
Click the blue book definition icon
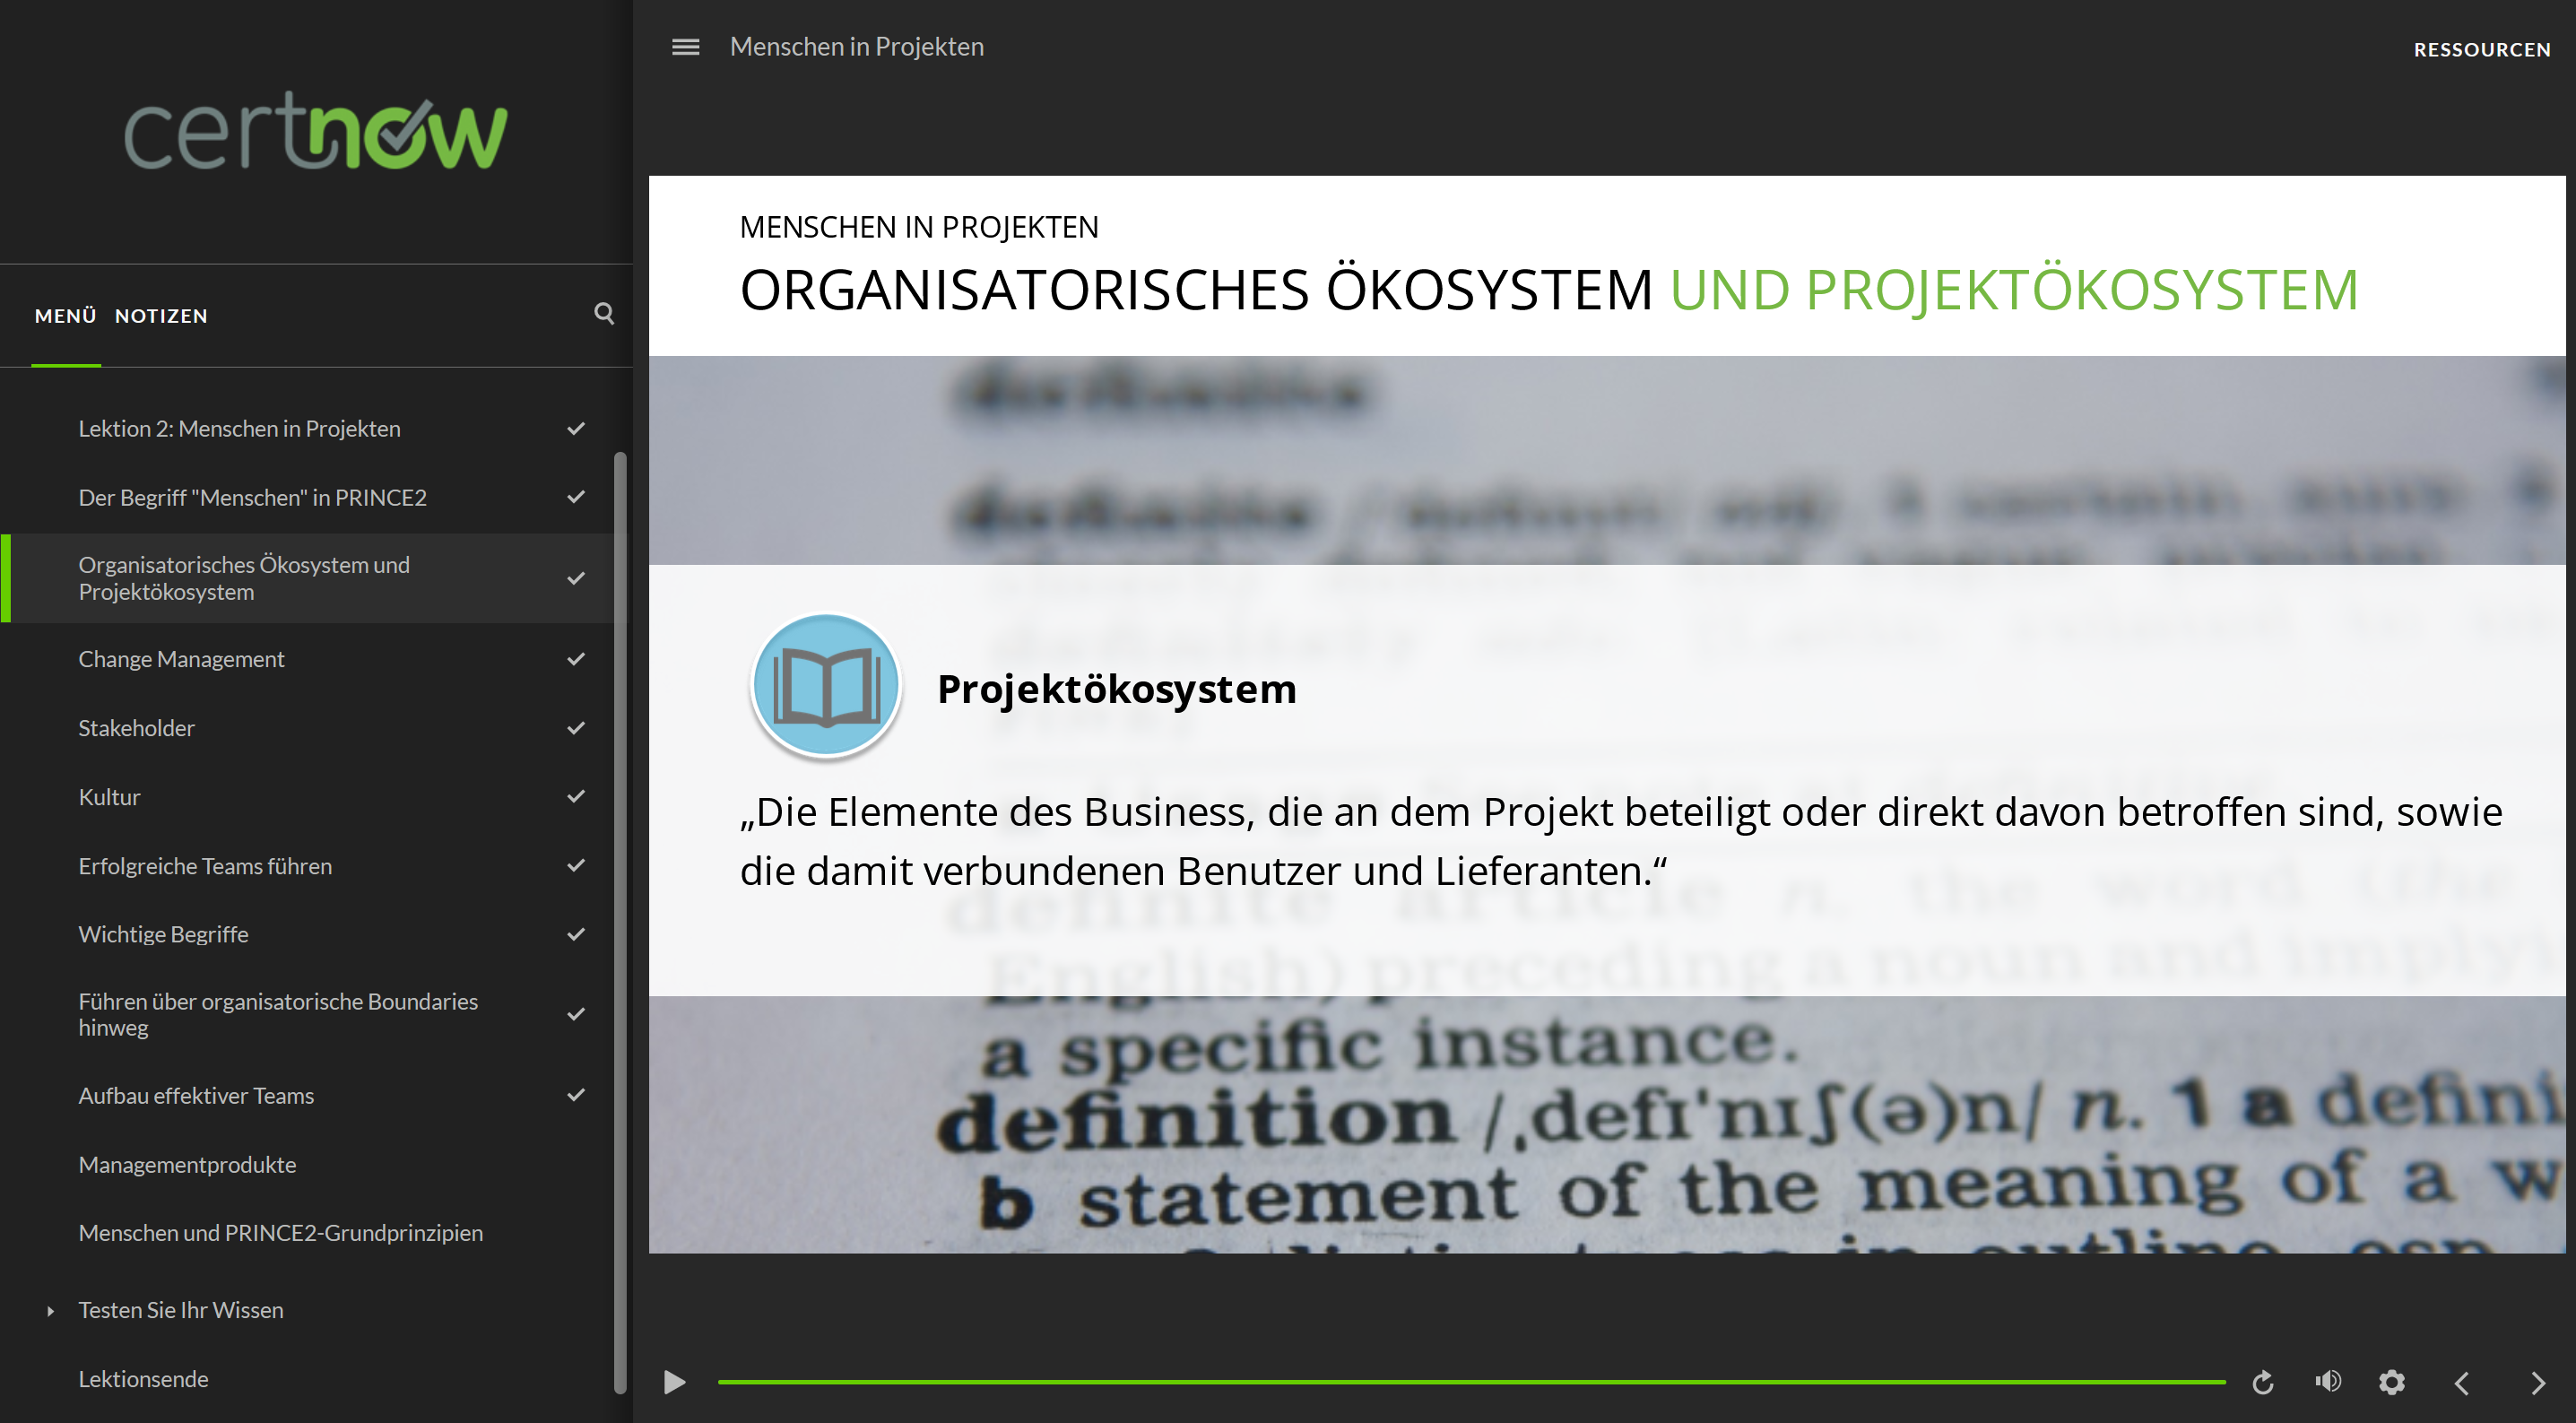[x=826, y=686]
